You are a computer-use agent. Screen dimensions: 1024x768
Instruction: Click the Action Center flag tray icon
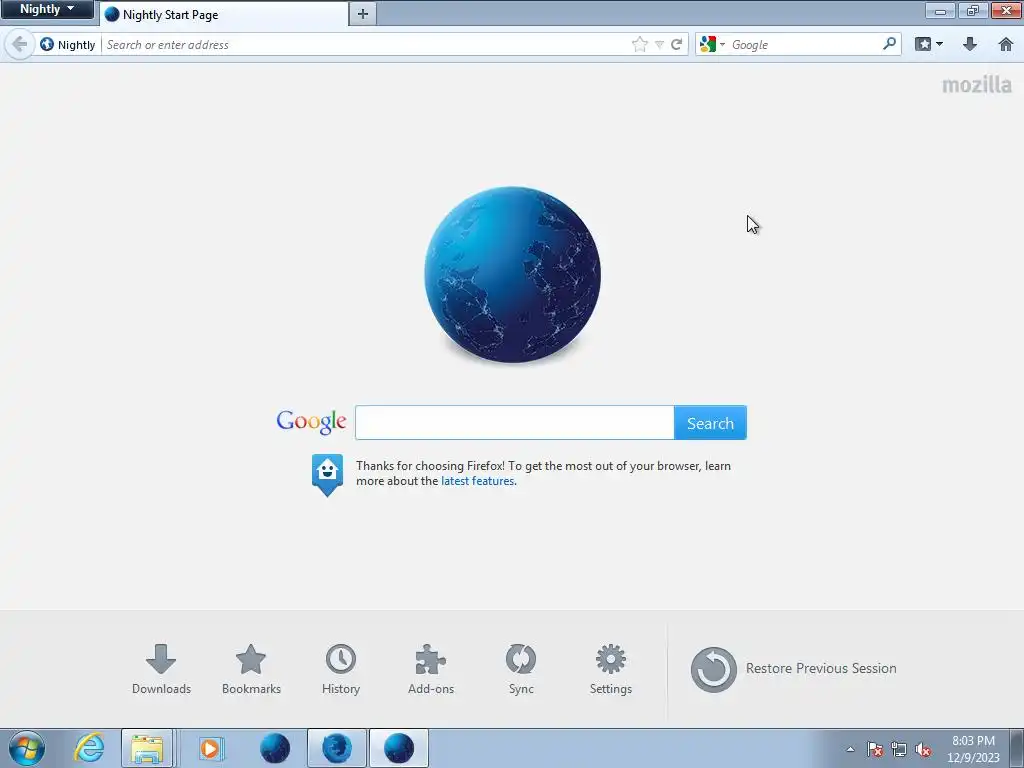pyautogui.click(x=874, y=749)
